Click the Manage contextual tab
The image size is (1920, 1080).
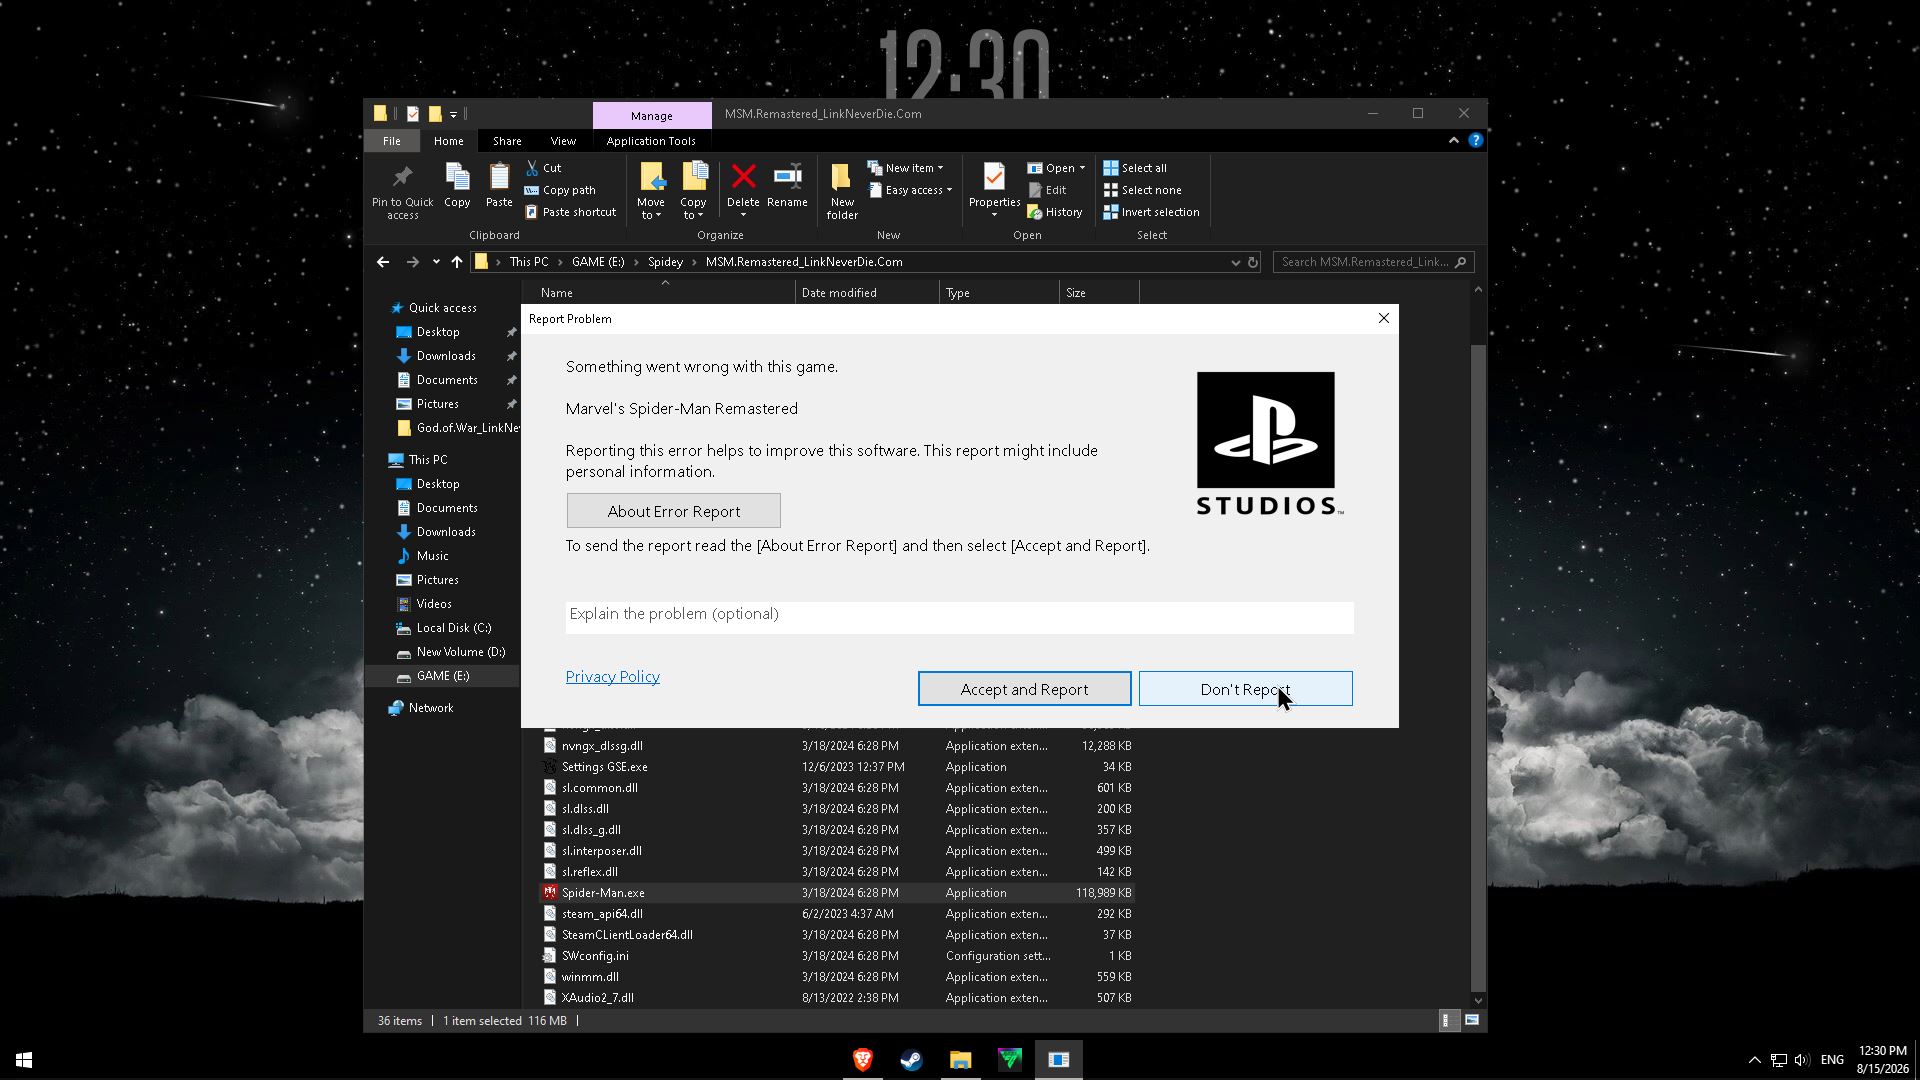(x=652, y=116)
